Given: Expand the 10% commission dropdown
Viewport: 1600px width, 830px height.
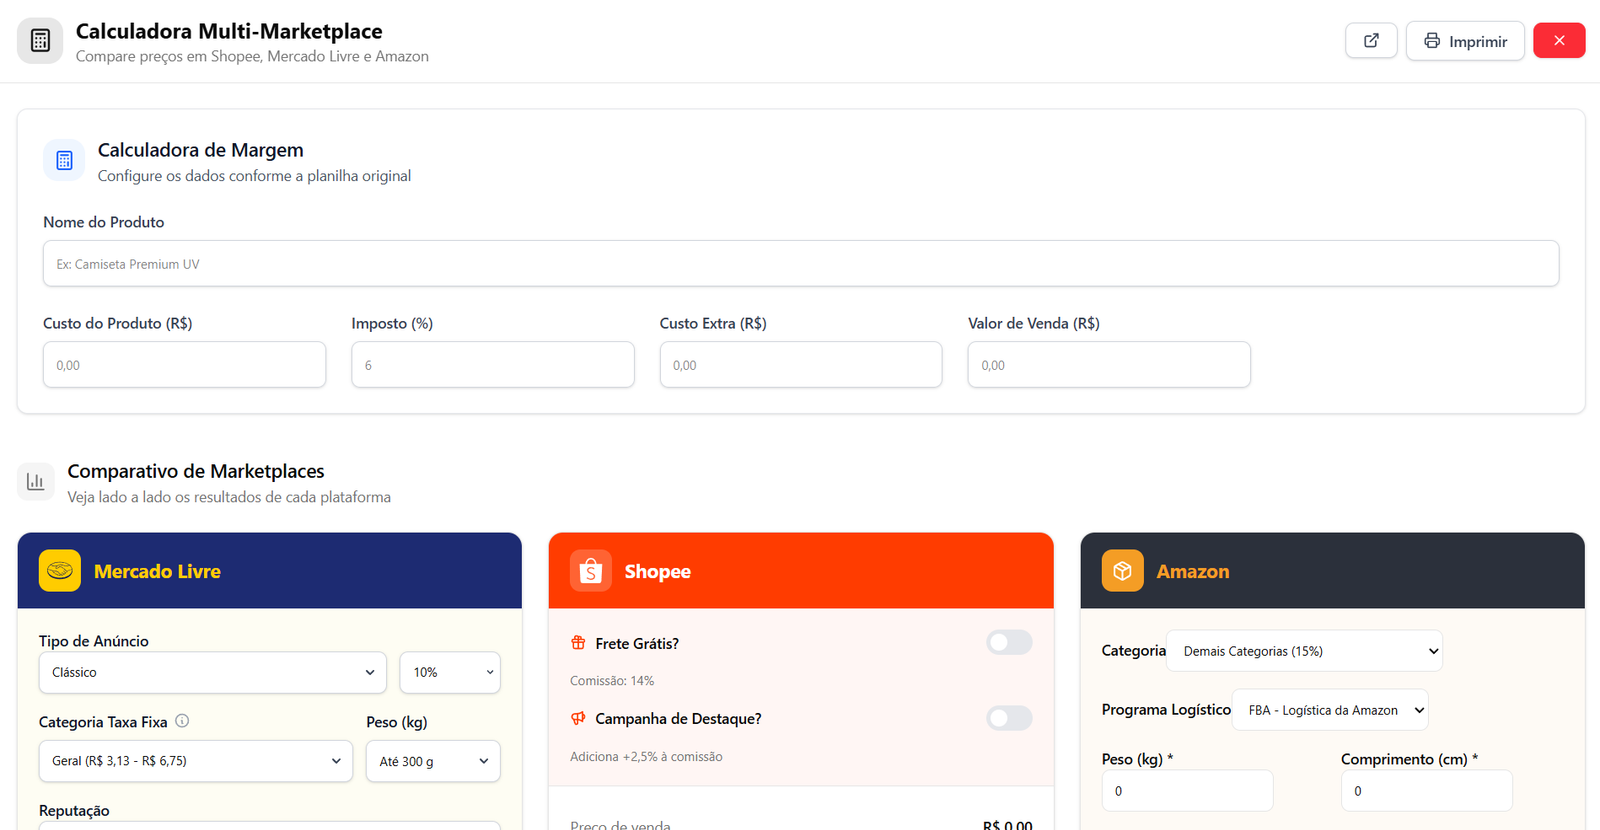Looking at the screenshot, I should pos(450,673).
